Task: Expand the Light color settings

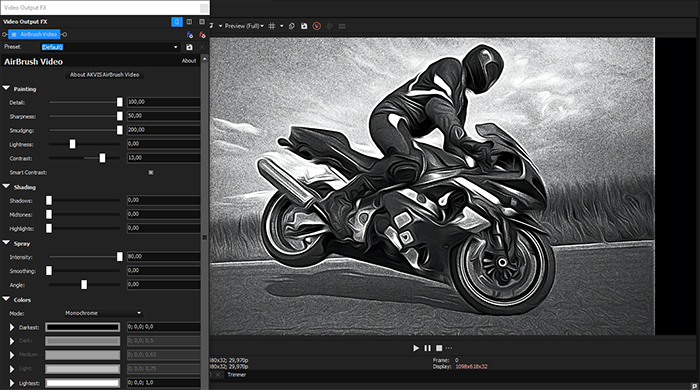Action: point(12,369)
